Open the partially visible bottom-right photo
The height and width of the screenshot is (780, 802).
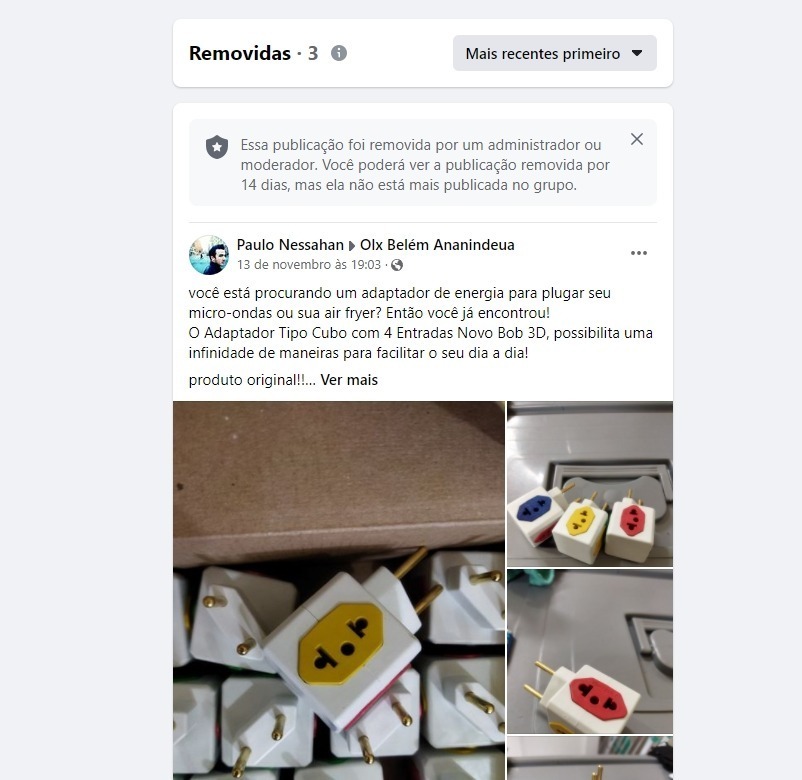[x=590, y=758]
